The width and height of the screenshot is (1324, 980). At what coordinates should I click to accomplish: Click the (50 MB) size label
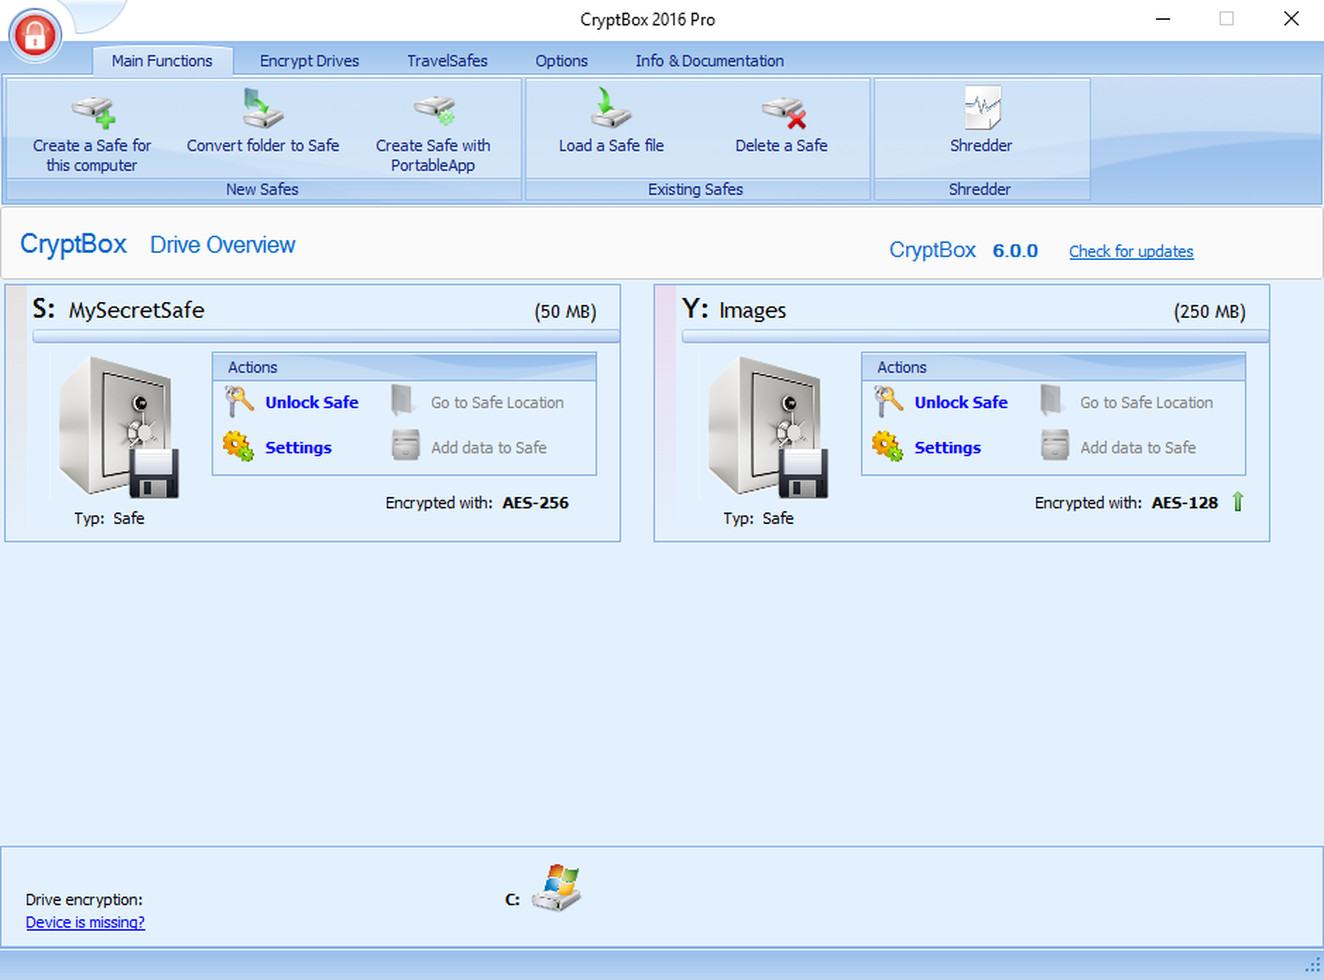point(565,311)
